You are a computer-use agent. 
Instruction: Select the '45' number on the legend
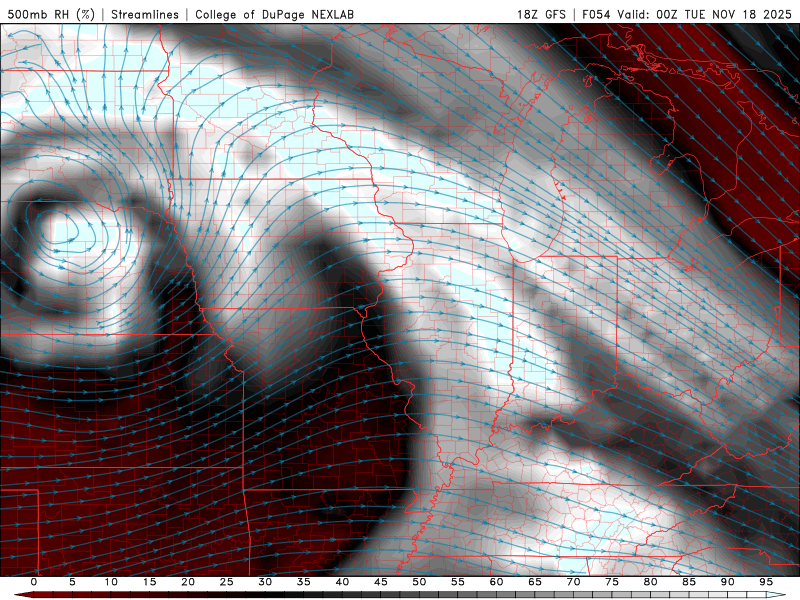click(381, 582)
